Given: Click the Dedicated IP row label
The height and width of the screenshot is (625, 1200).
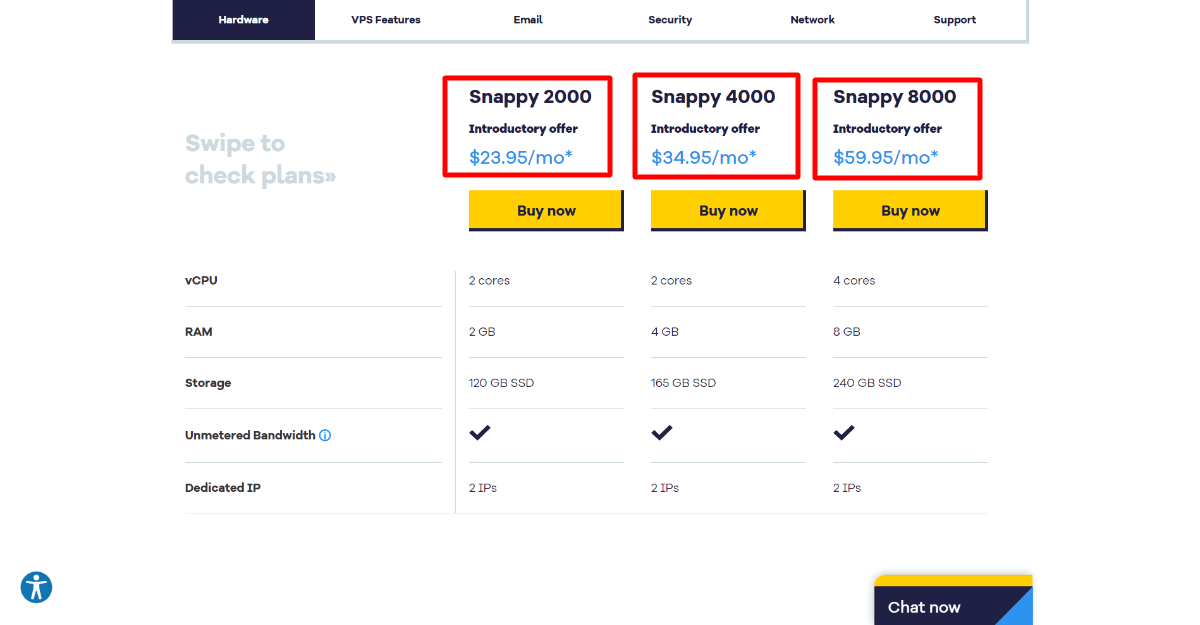Looking at the screenshot, I should (x=222, y=487).
